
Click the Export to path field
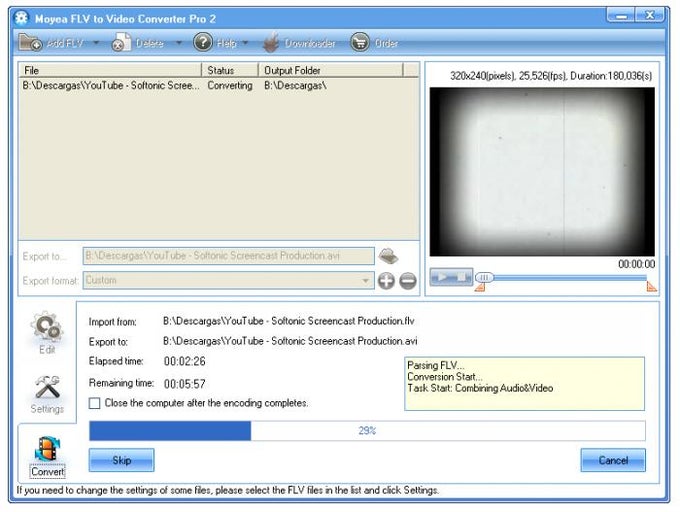[229, 256]
